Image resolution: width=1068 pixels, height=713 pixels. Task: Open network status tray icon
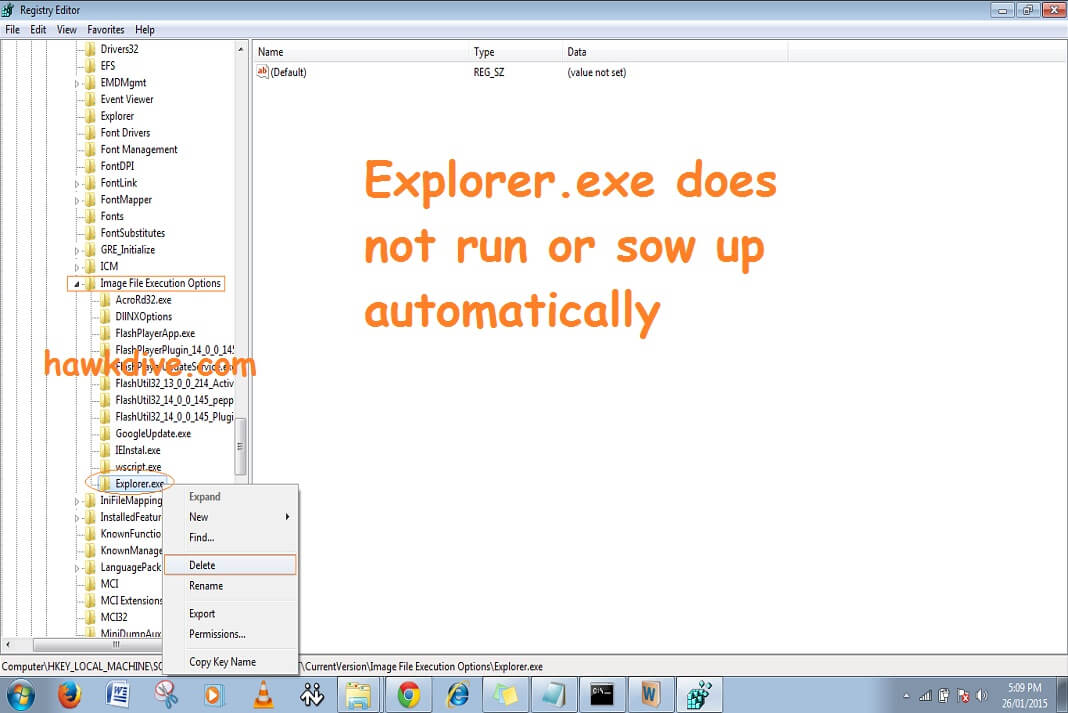925,695
